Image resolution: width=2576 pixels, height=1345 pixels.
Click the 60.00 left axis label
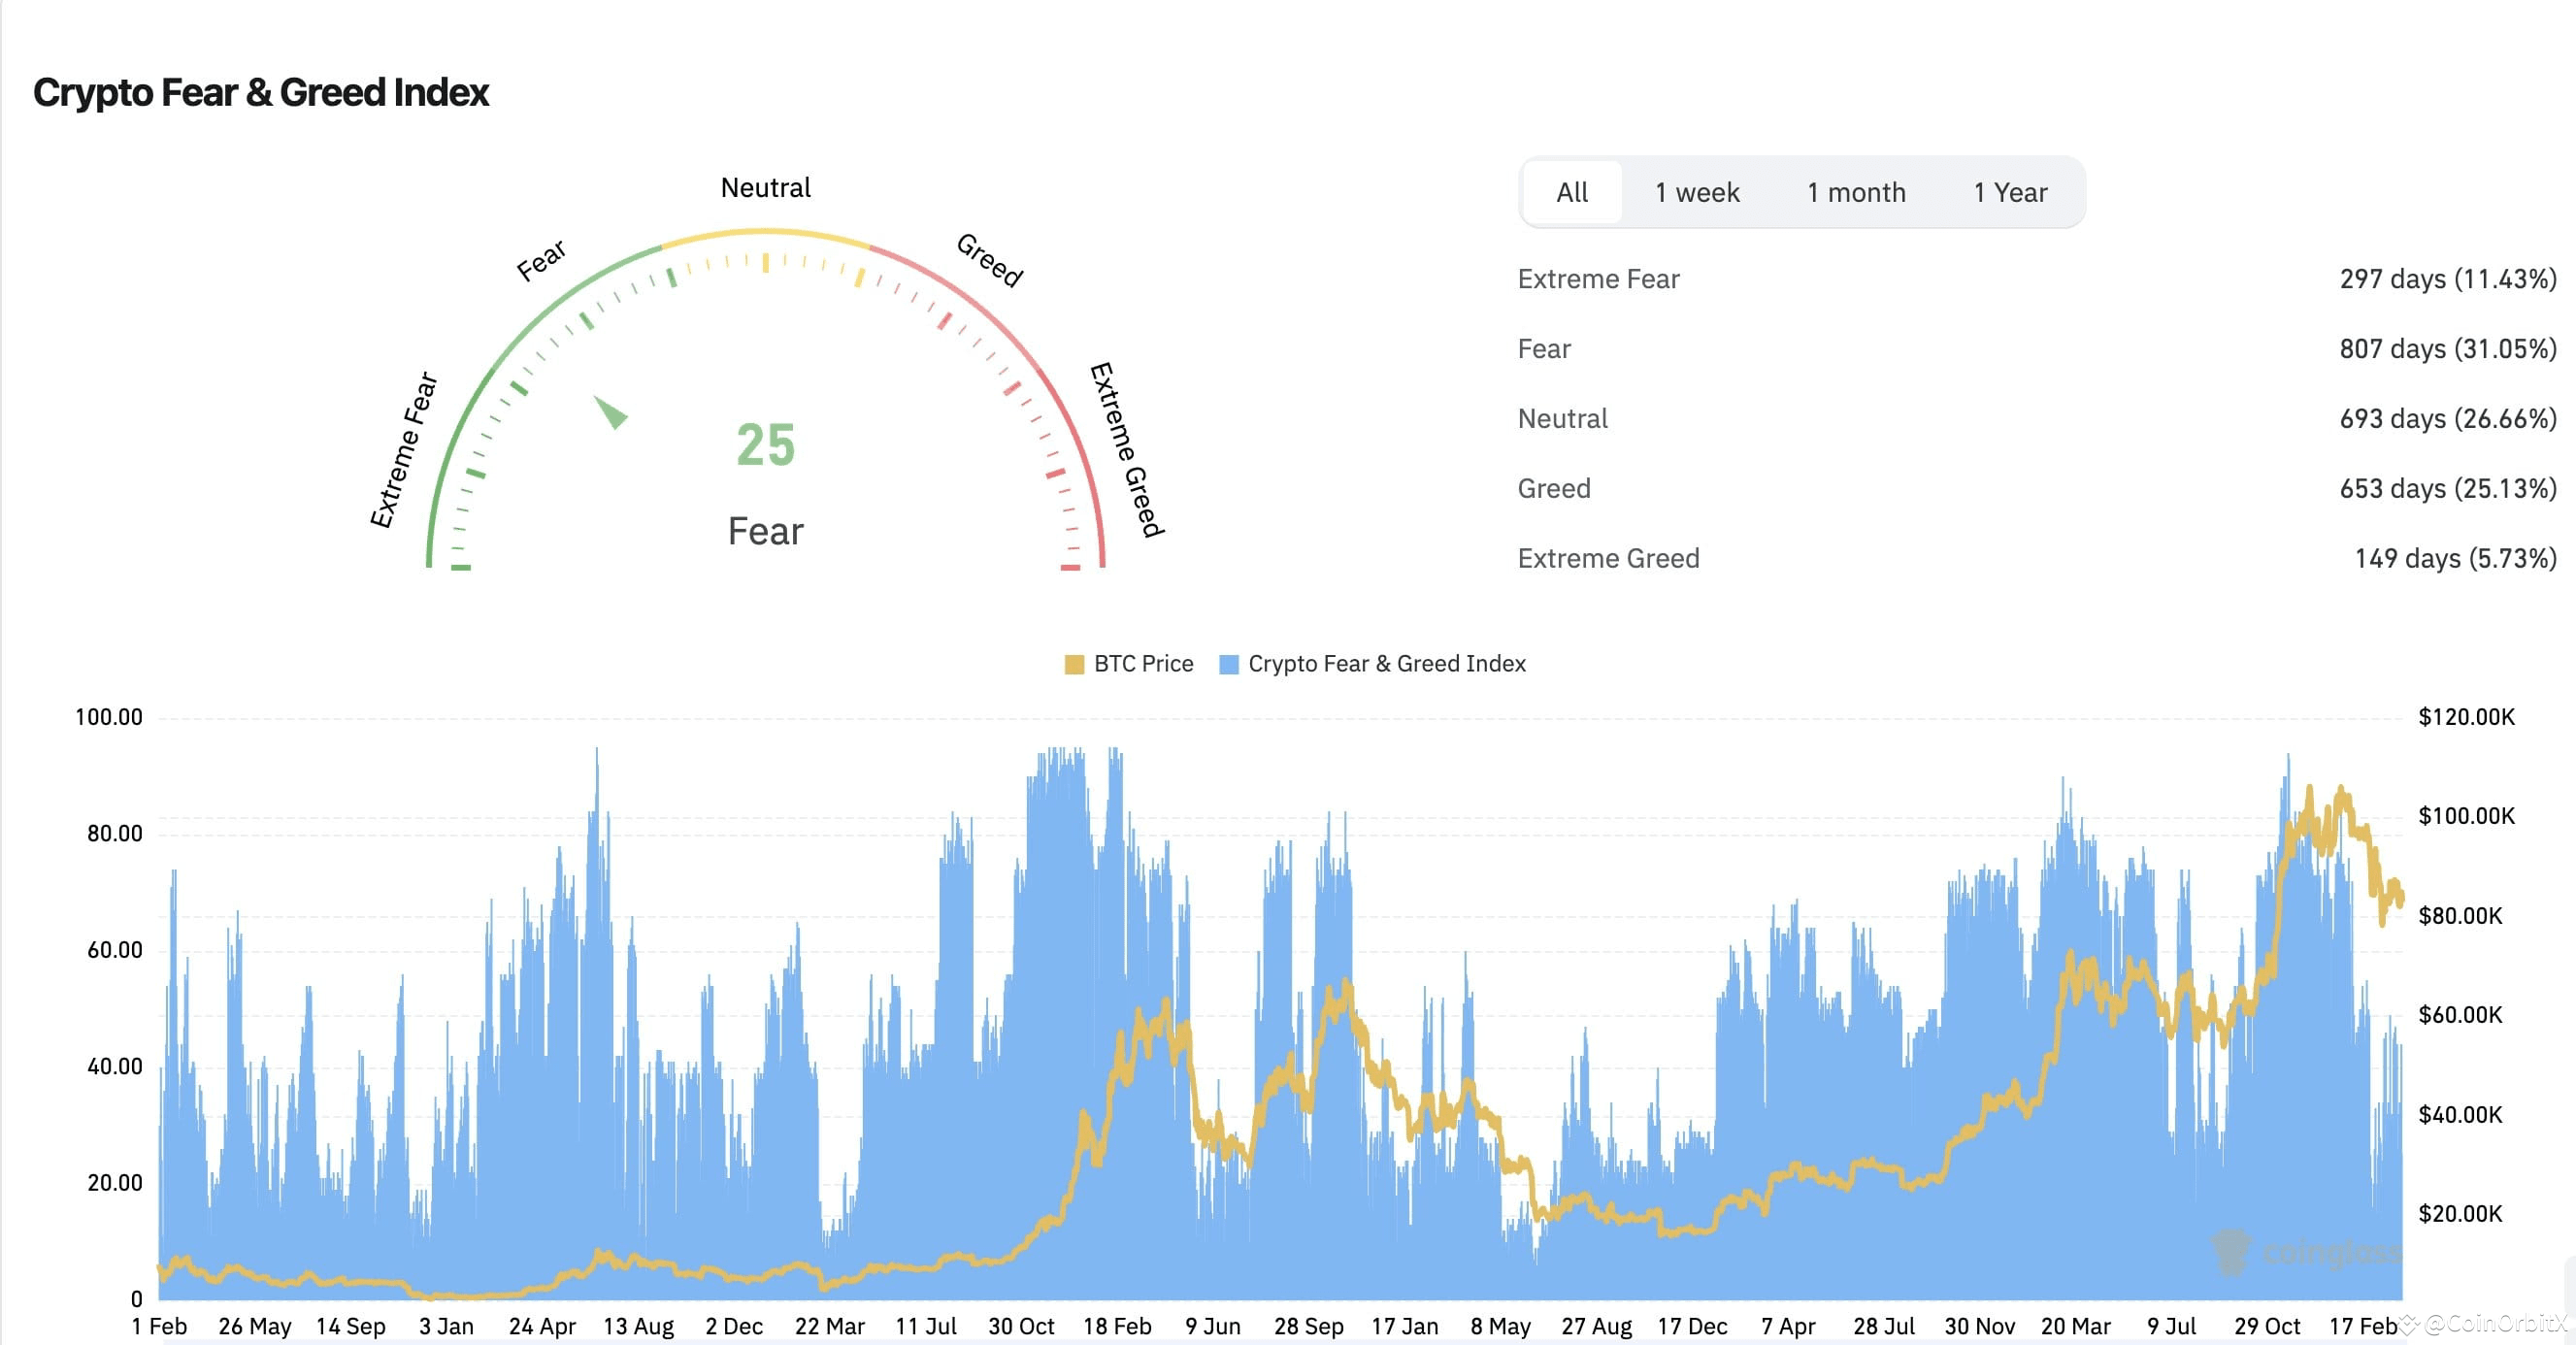114,951
